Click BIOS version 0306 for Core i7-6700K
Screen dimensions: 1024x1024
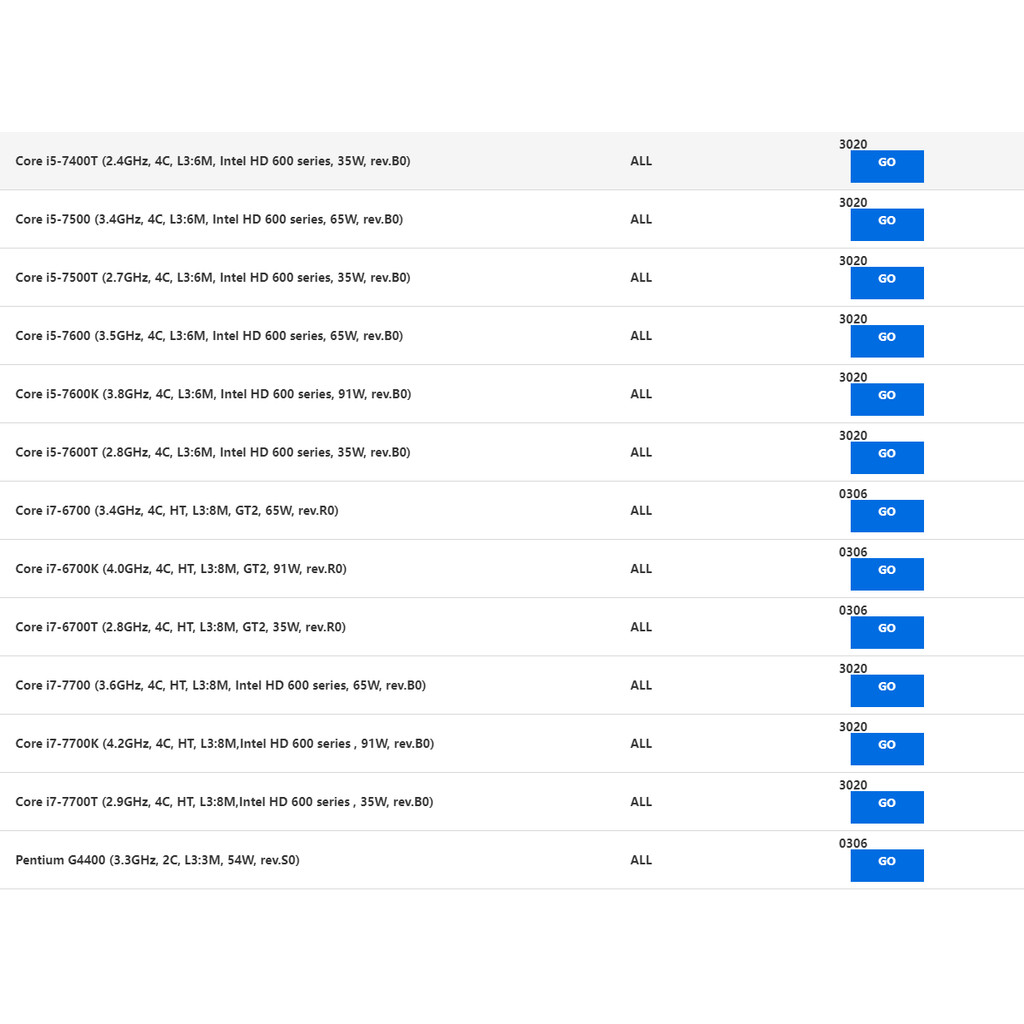click(853, 553)
